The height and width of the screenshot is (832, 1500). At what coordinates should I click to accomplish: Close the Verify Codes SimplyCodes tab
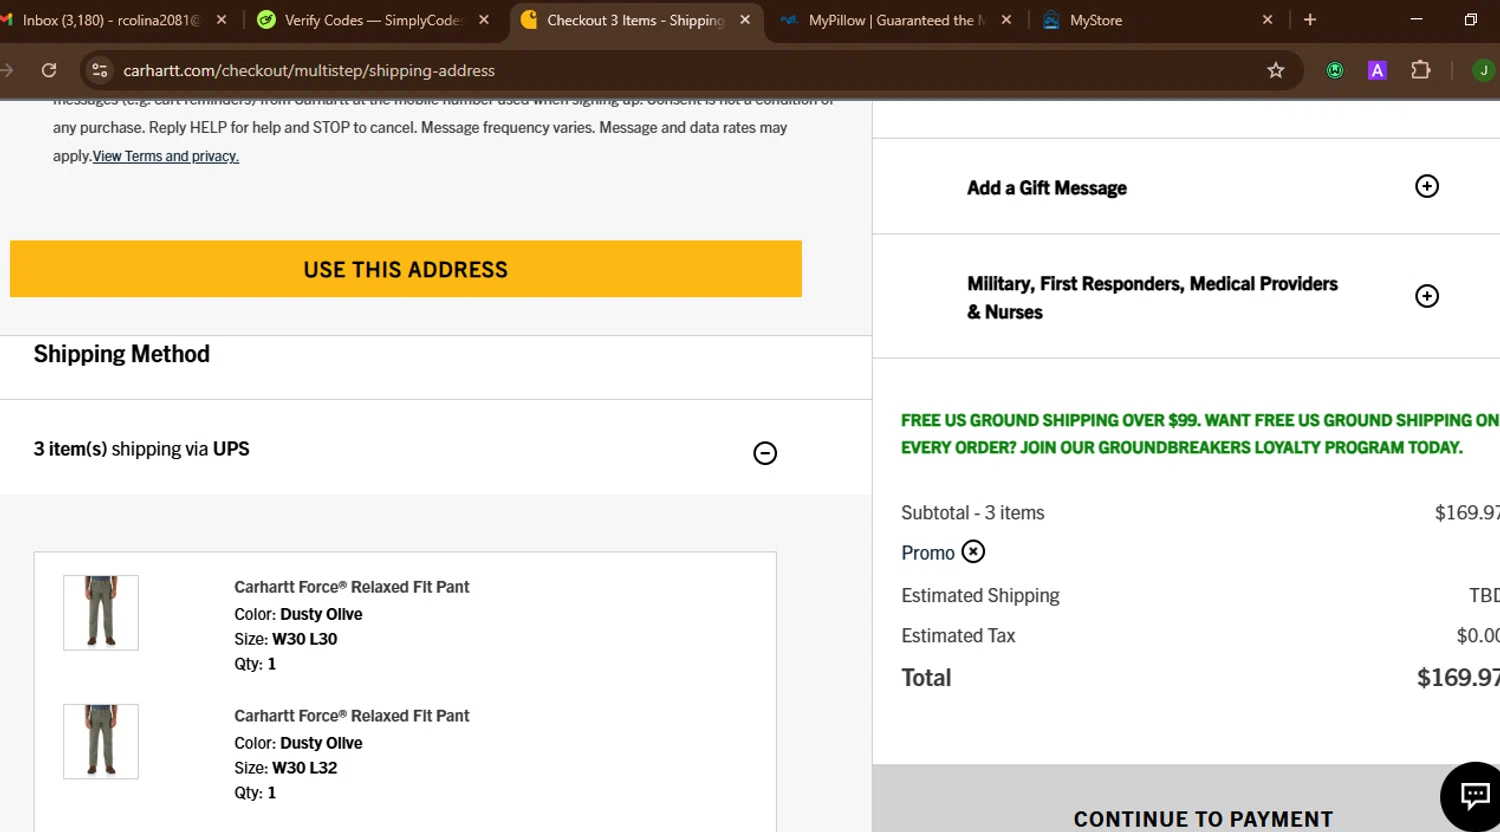tap(484, 20)
